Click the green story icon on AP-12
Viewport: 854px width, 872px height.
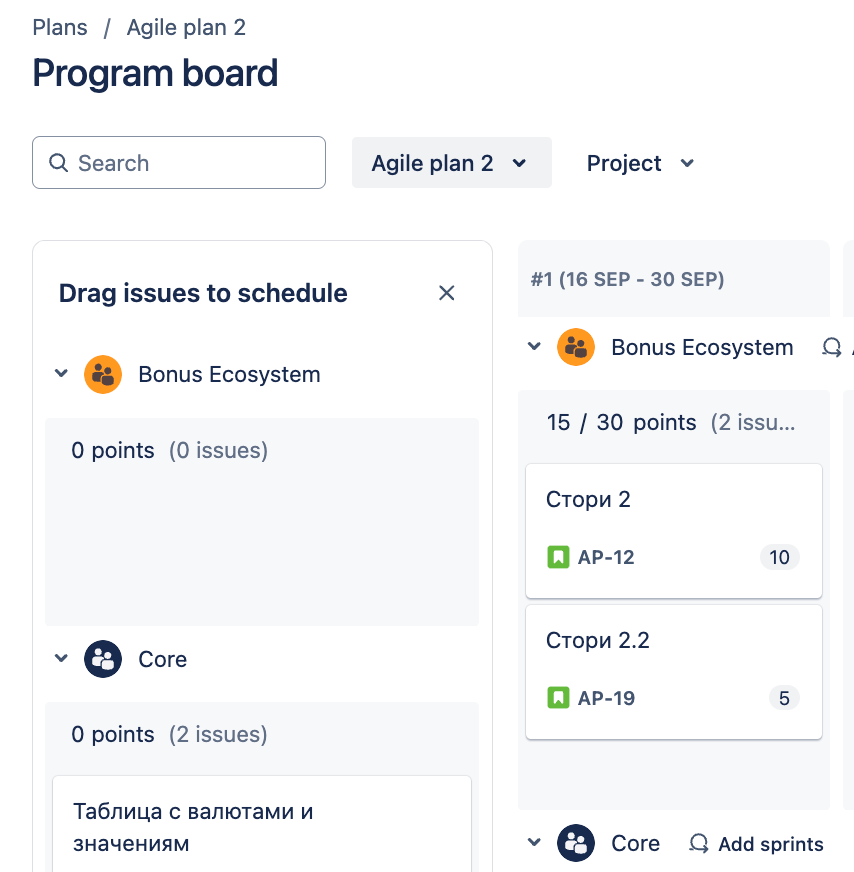point(558,557)
